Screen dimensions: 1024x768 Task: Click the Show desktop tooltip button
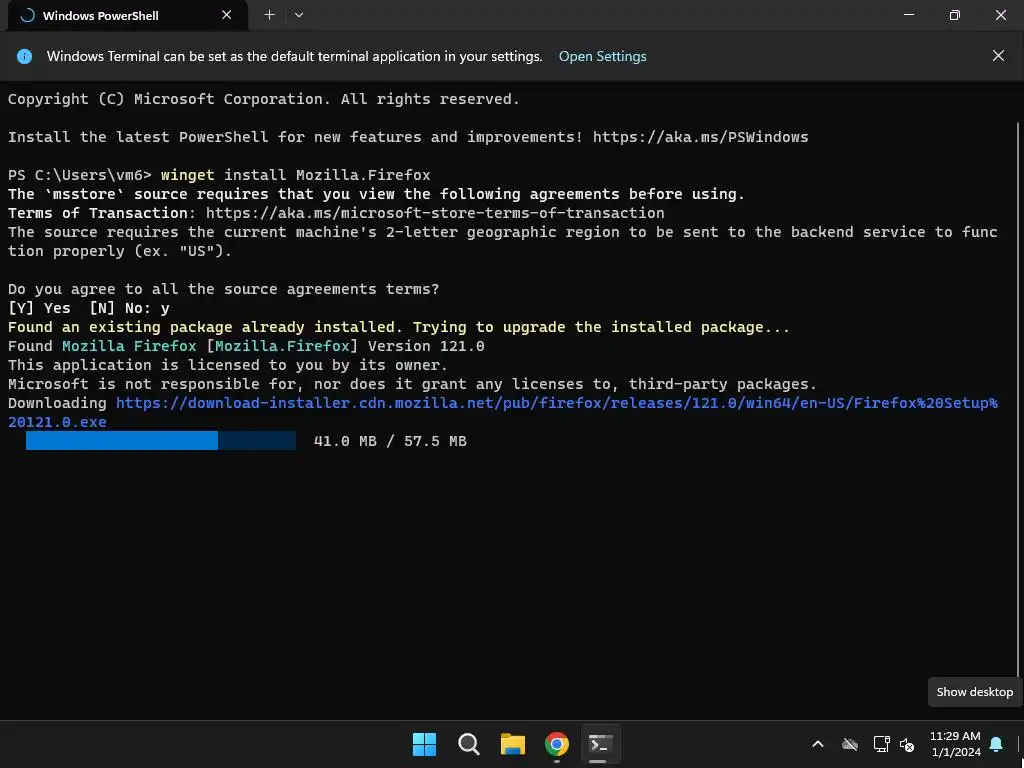[974, 692]
